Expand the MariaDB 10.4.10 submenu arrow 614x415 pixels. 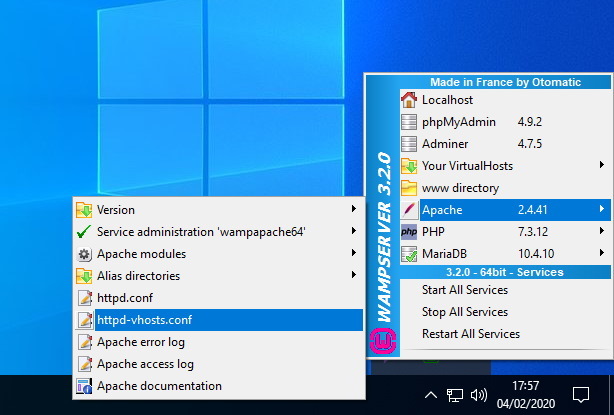click(601, 254)
